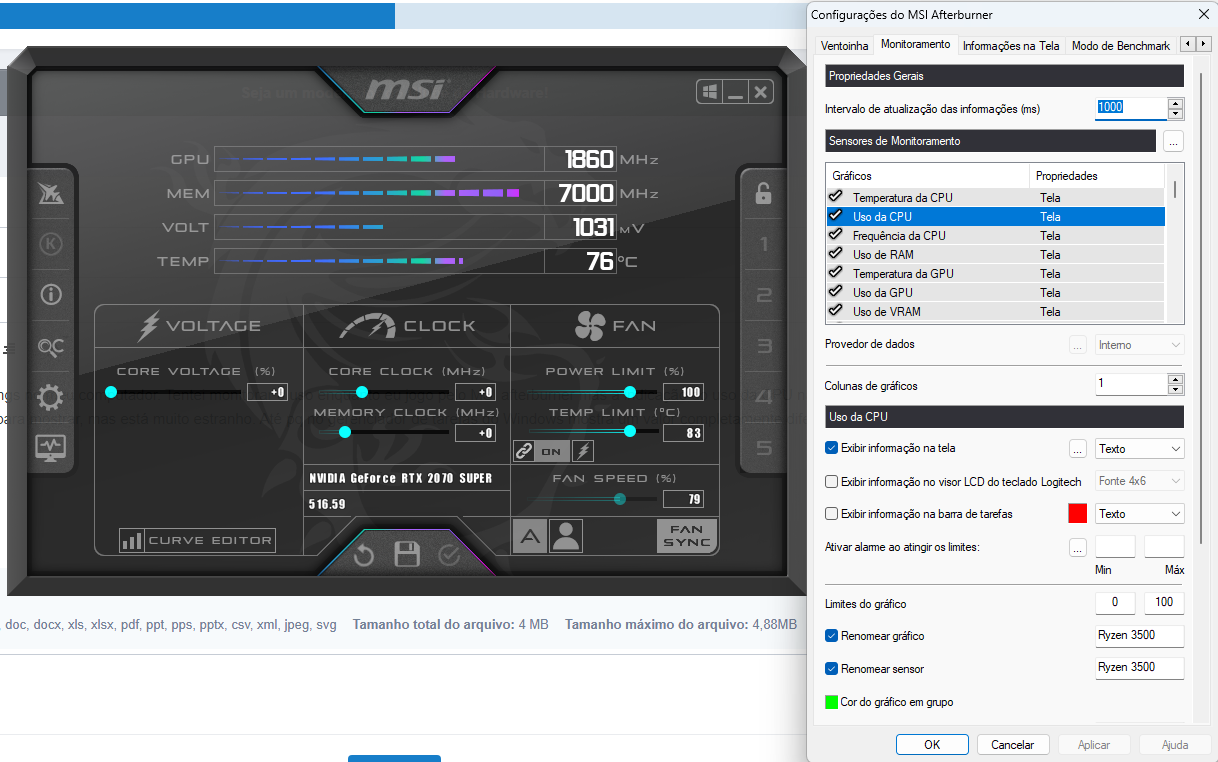Viewport: 1218px width, 762px height.
Task: Toggle Temperatura da GPU graph checkmark
Action: [835, 273]
